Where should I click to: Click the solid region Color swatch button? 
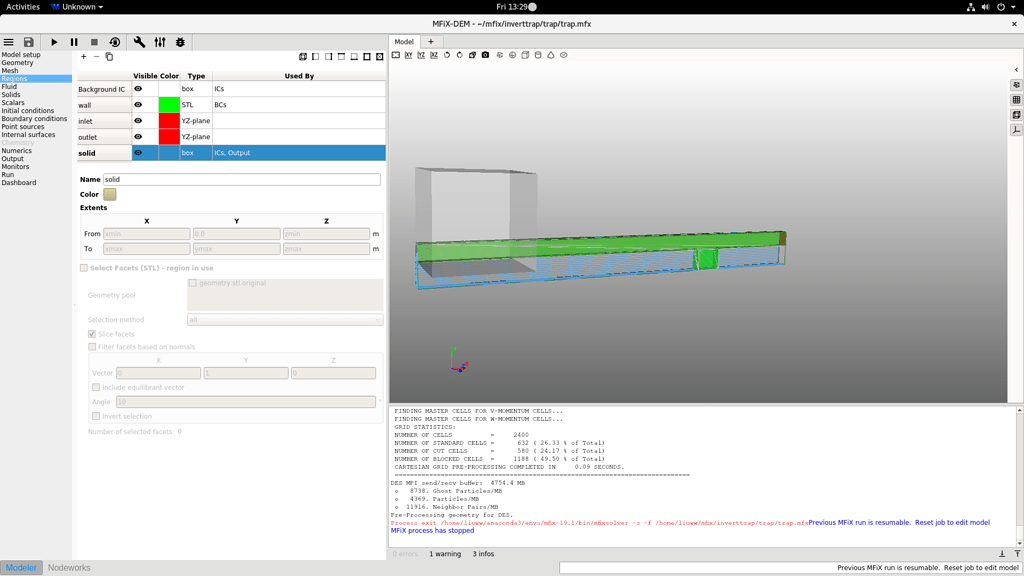110,194
